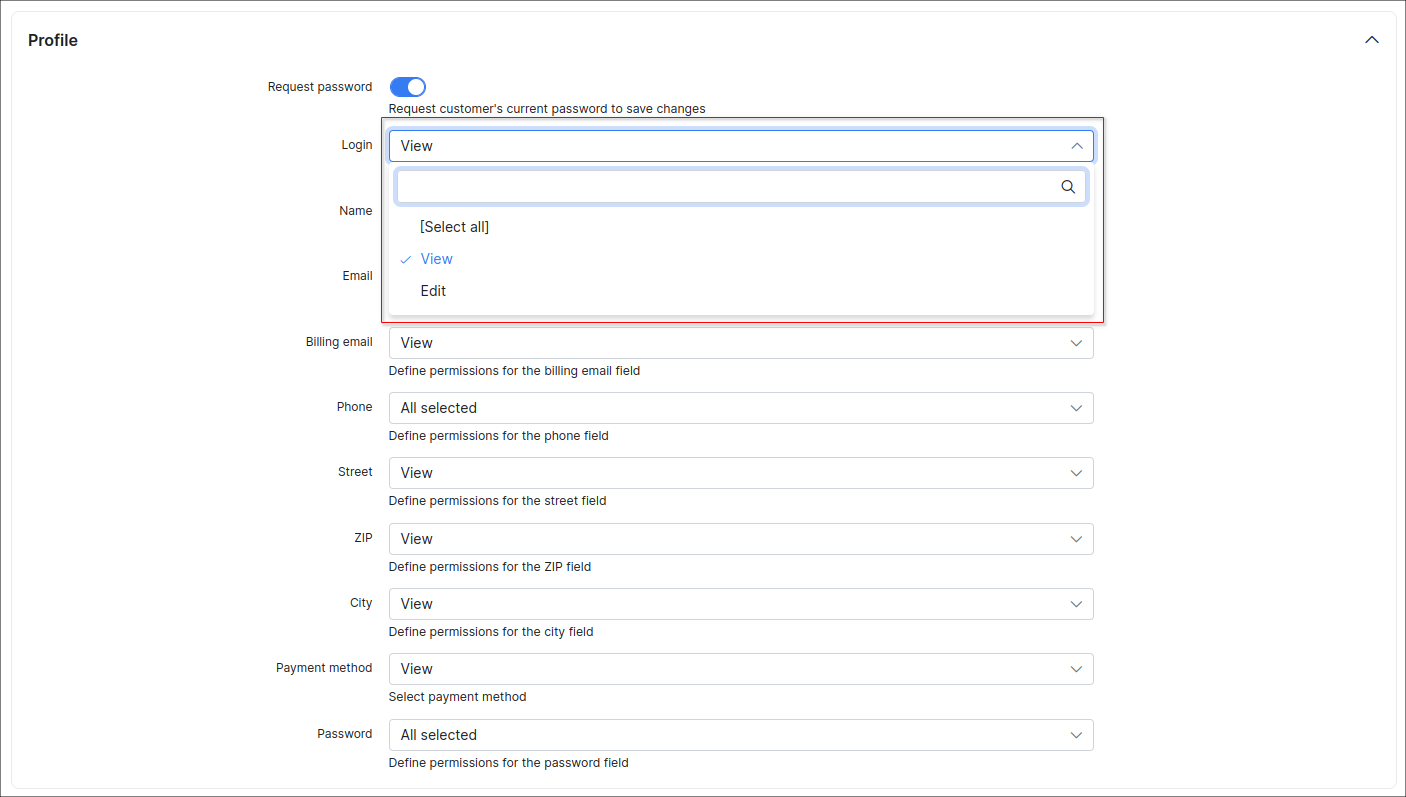Click the search field in Login dropdown
The image size is (1406, 797).
click(728, 187)
